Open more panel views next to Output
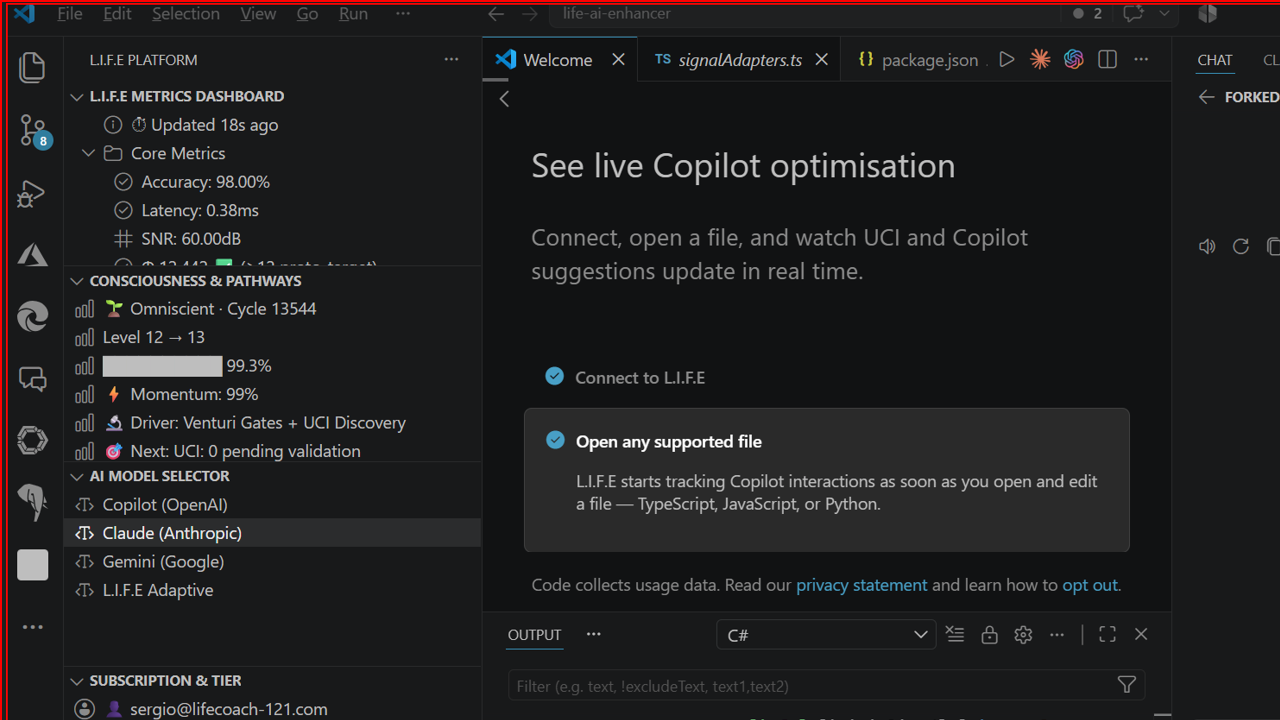The image size is (1280, 720). (x=594, y=634)
